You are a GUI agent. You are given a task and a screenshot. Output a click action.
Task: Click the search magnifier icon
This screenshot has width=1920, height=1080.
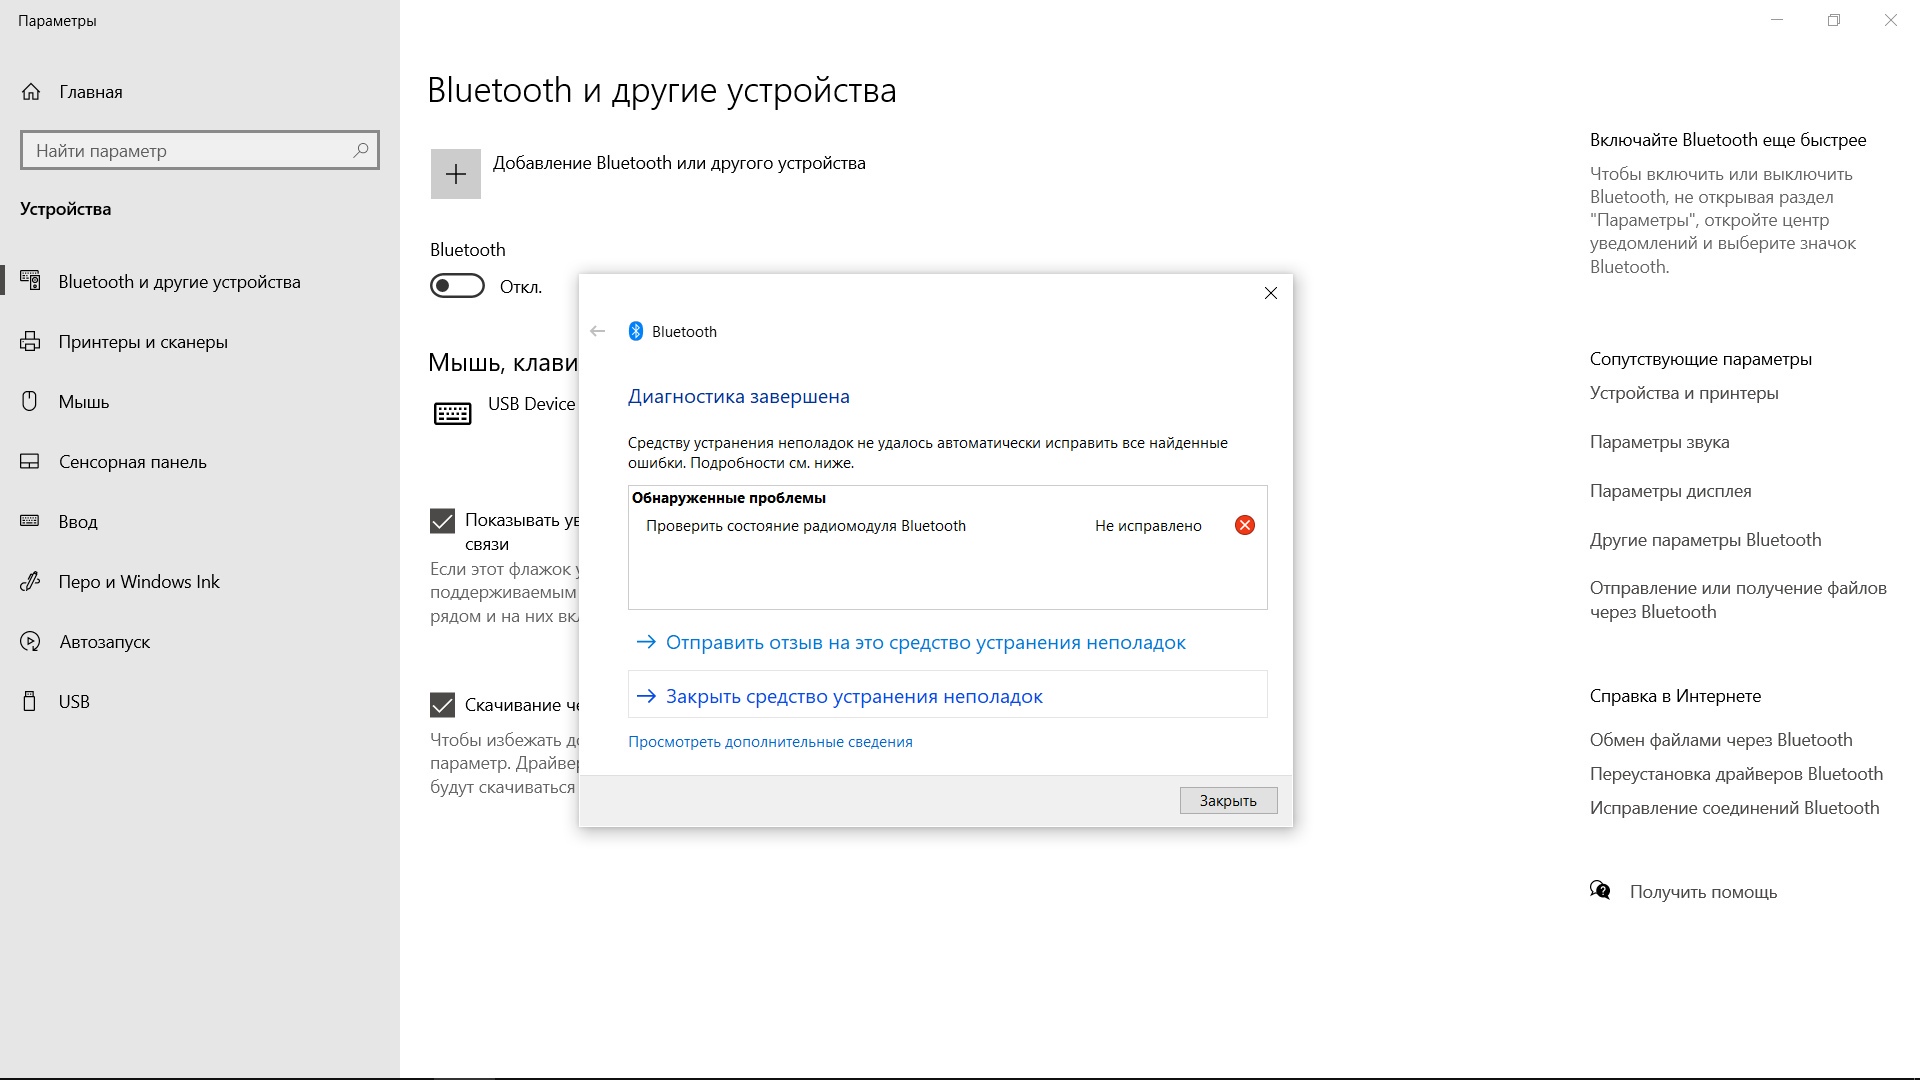(361, 150)
